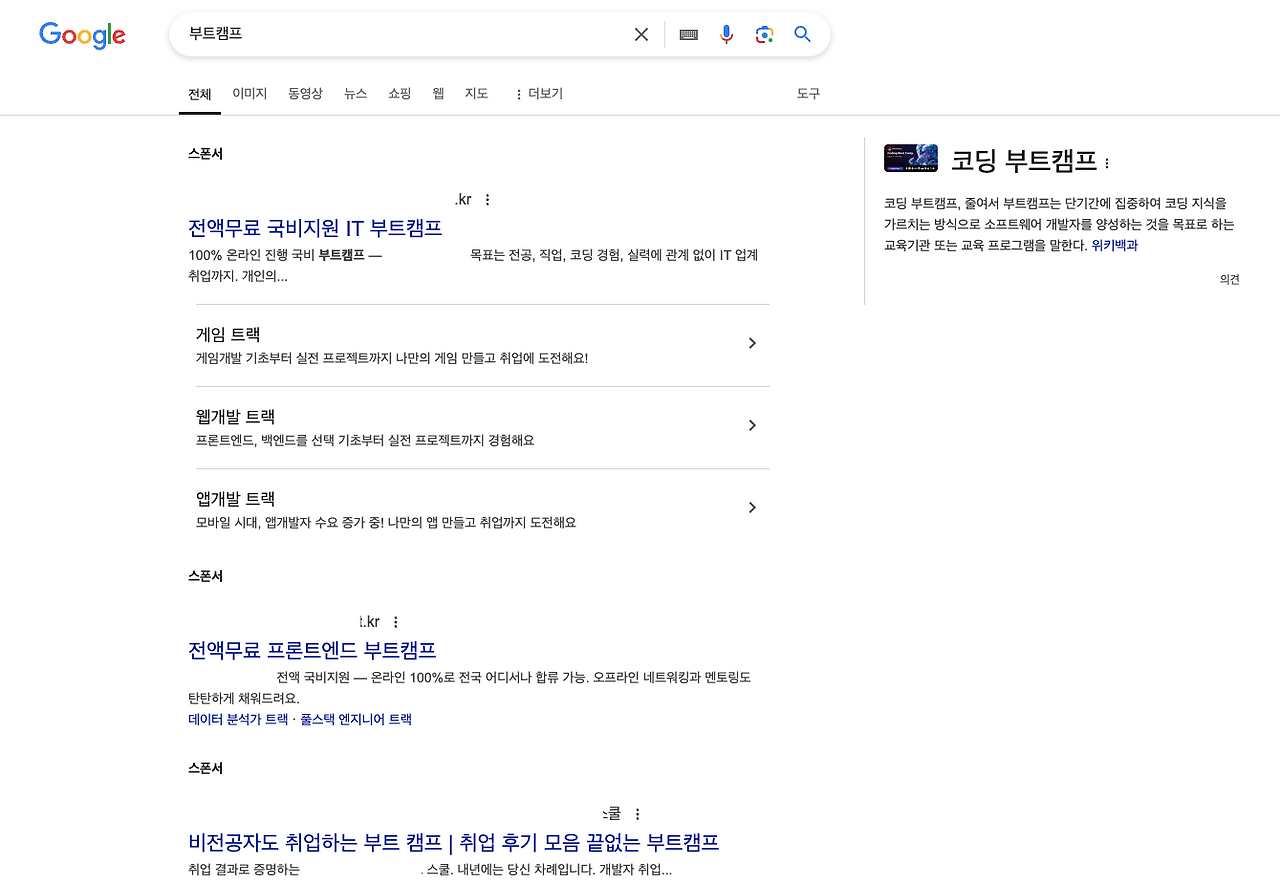Clear the search query with the X icon

[x=640, y=33]
